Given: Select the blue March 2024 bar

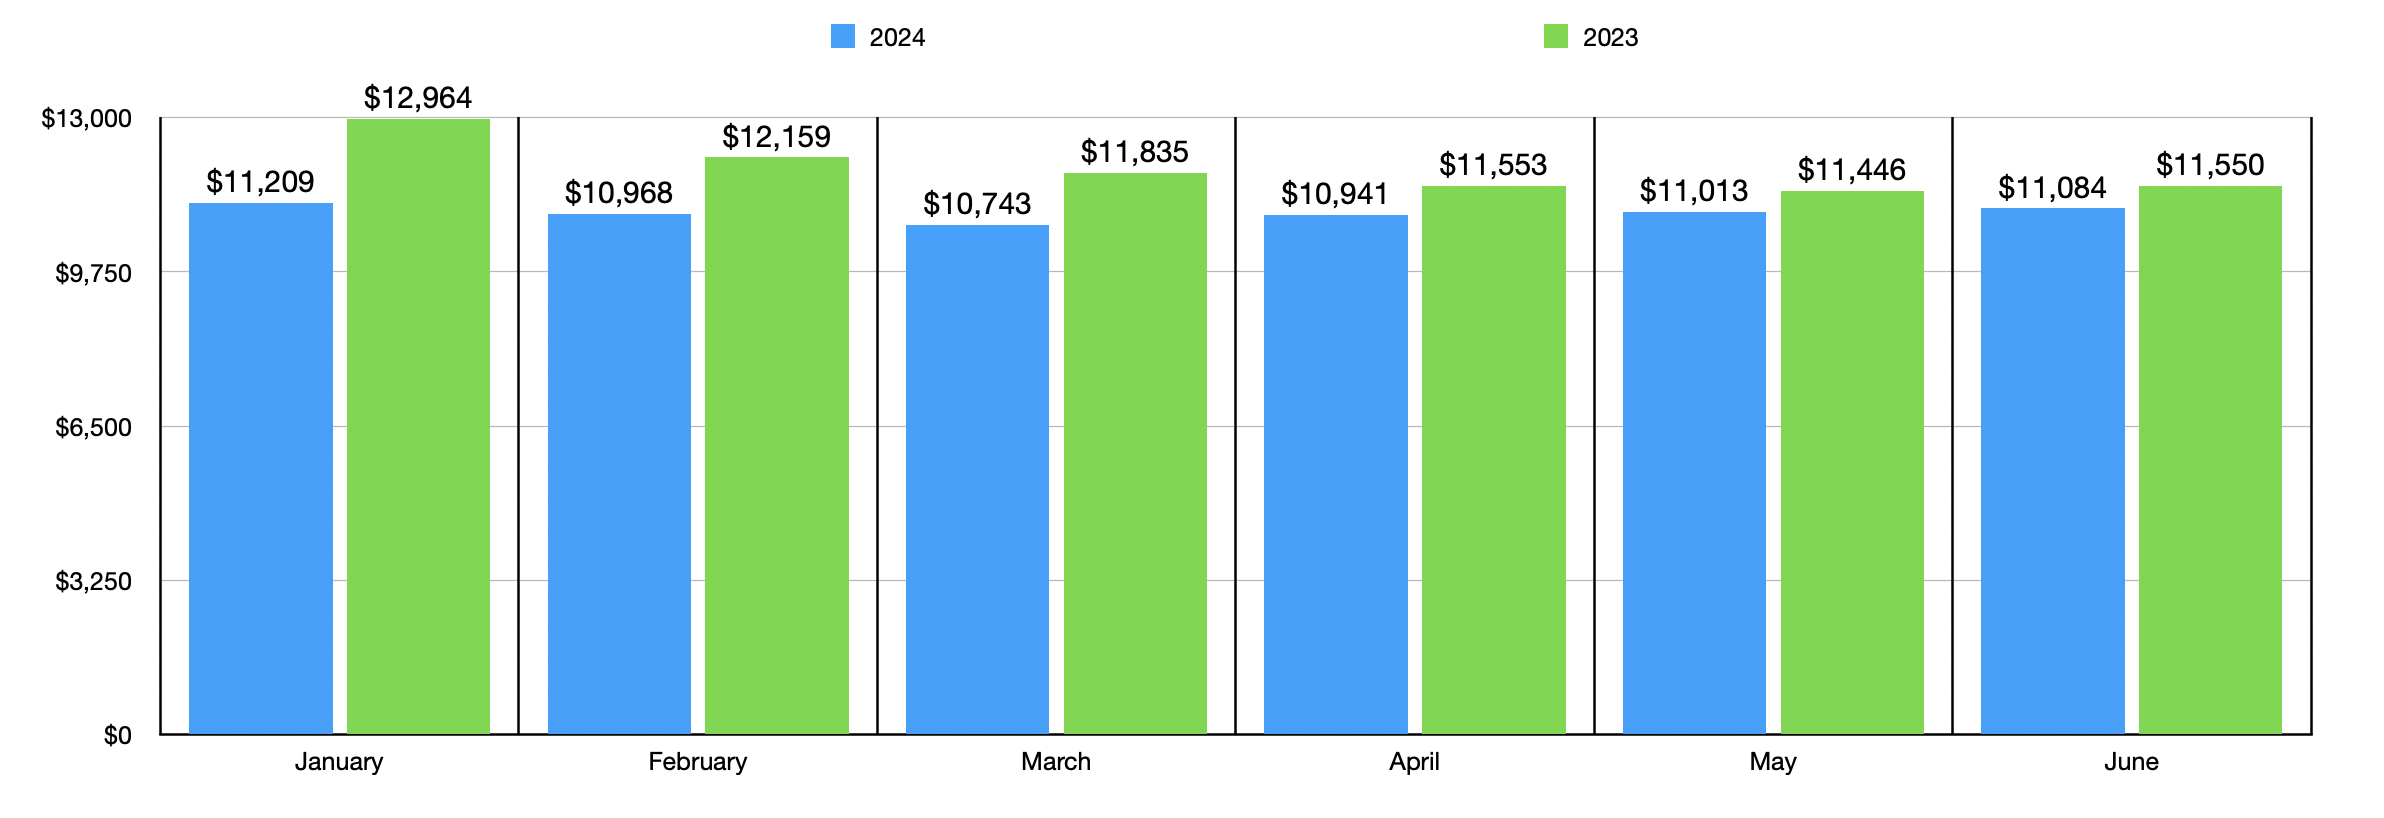Looking at the screenshot, I should pos(977,479).
